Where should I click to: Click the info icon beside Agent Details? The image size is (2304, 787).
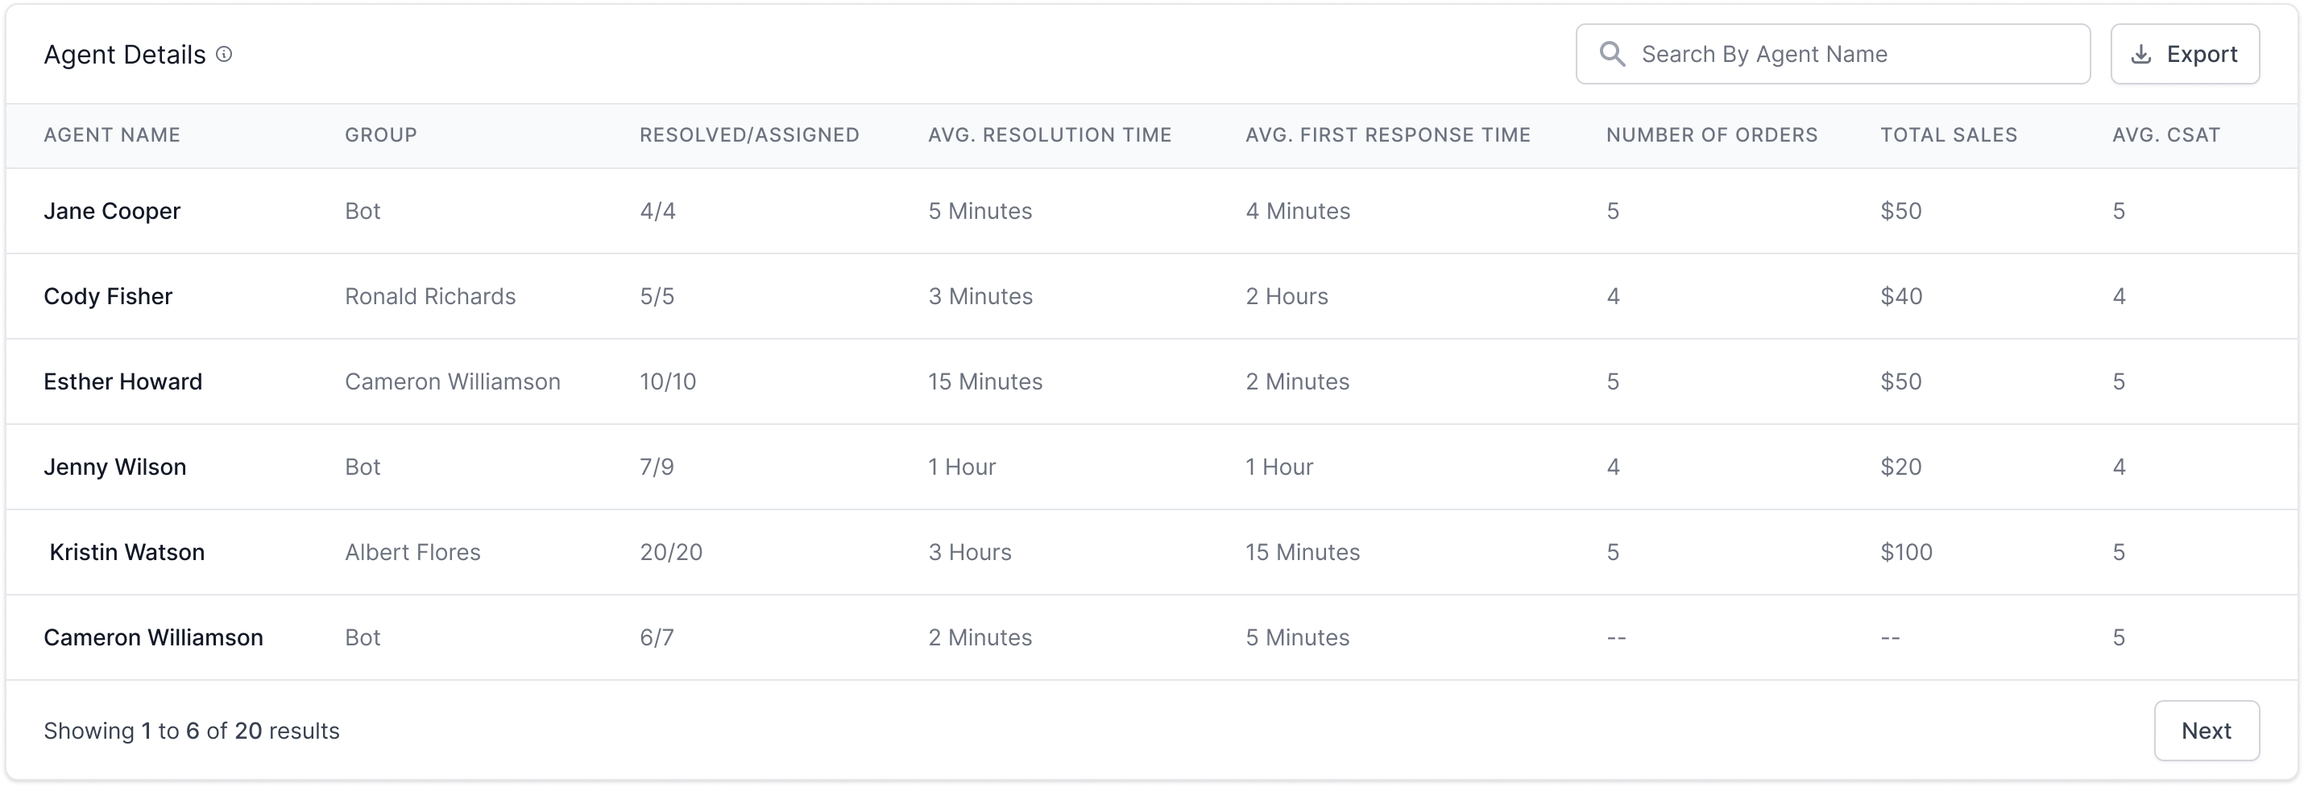pos(224,54)
